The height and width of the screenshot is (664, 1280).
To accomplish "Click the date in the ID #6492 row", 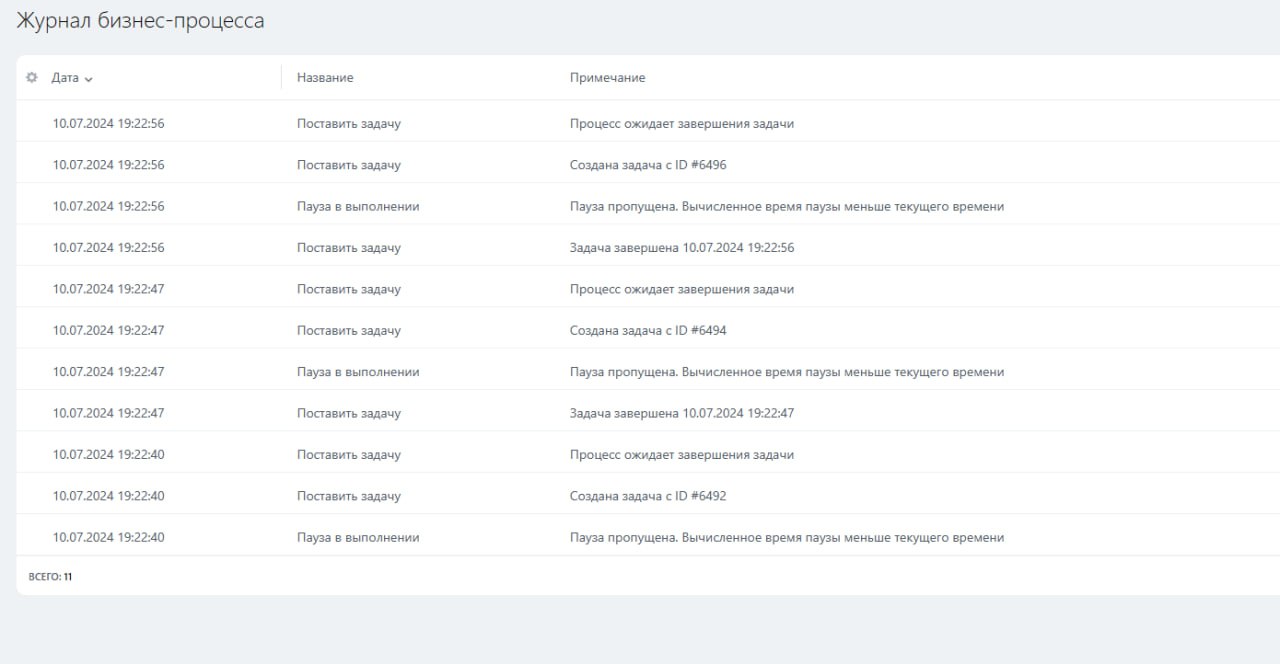I will (x=108, y=496).
